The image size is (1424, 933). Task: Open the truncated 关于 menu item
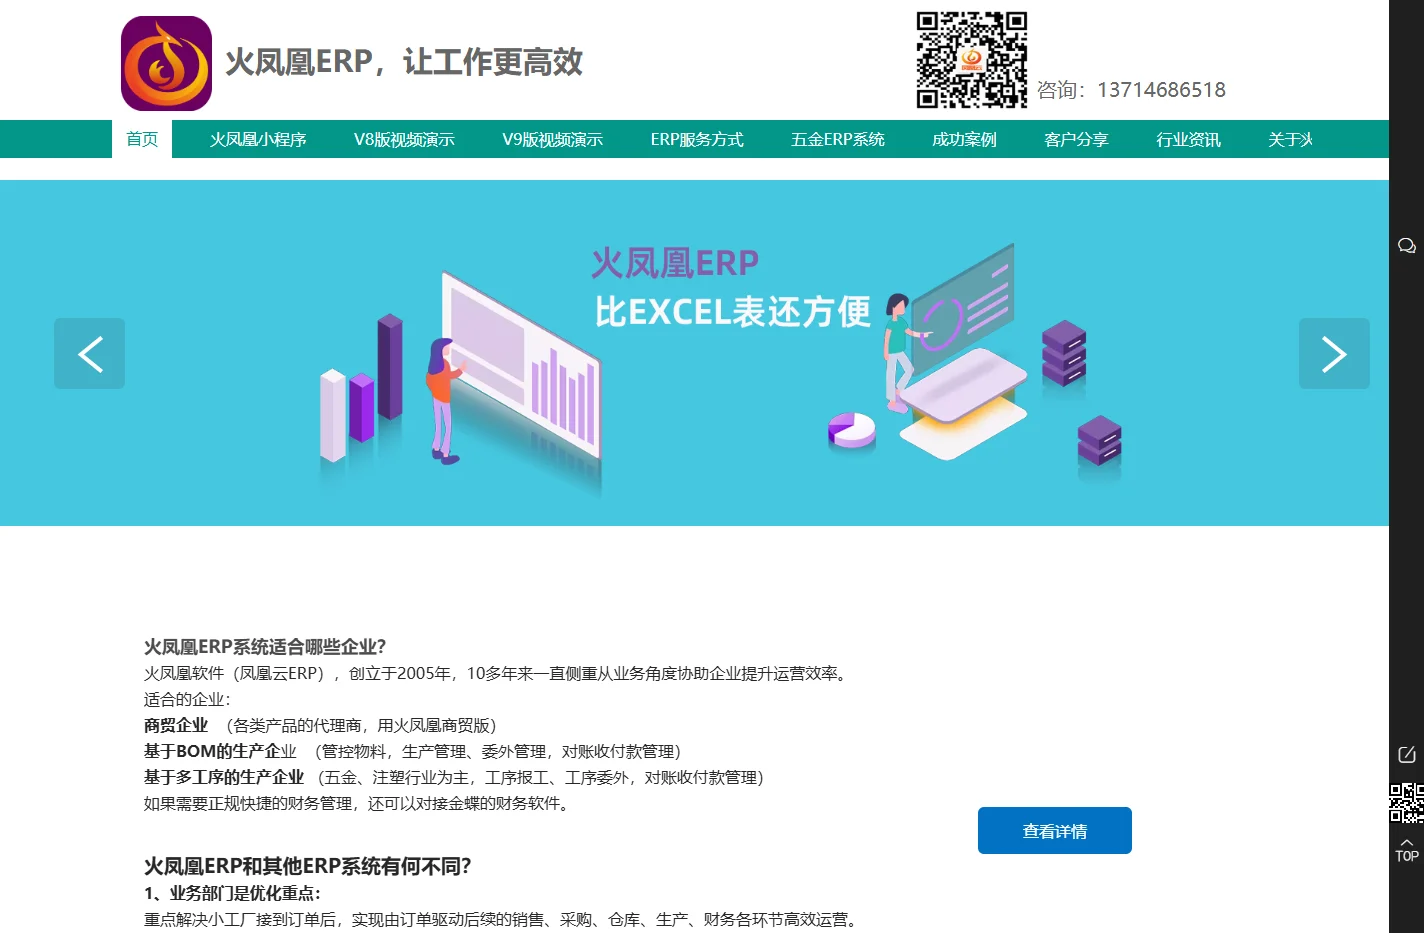click(x=1290, y=139)
